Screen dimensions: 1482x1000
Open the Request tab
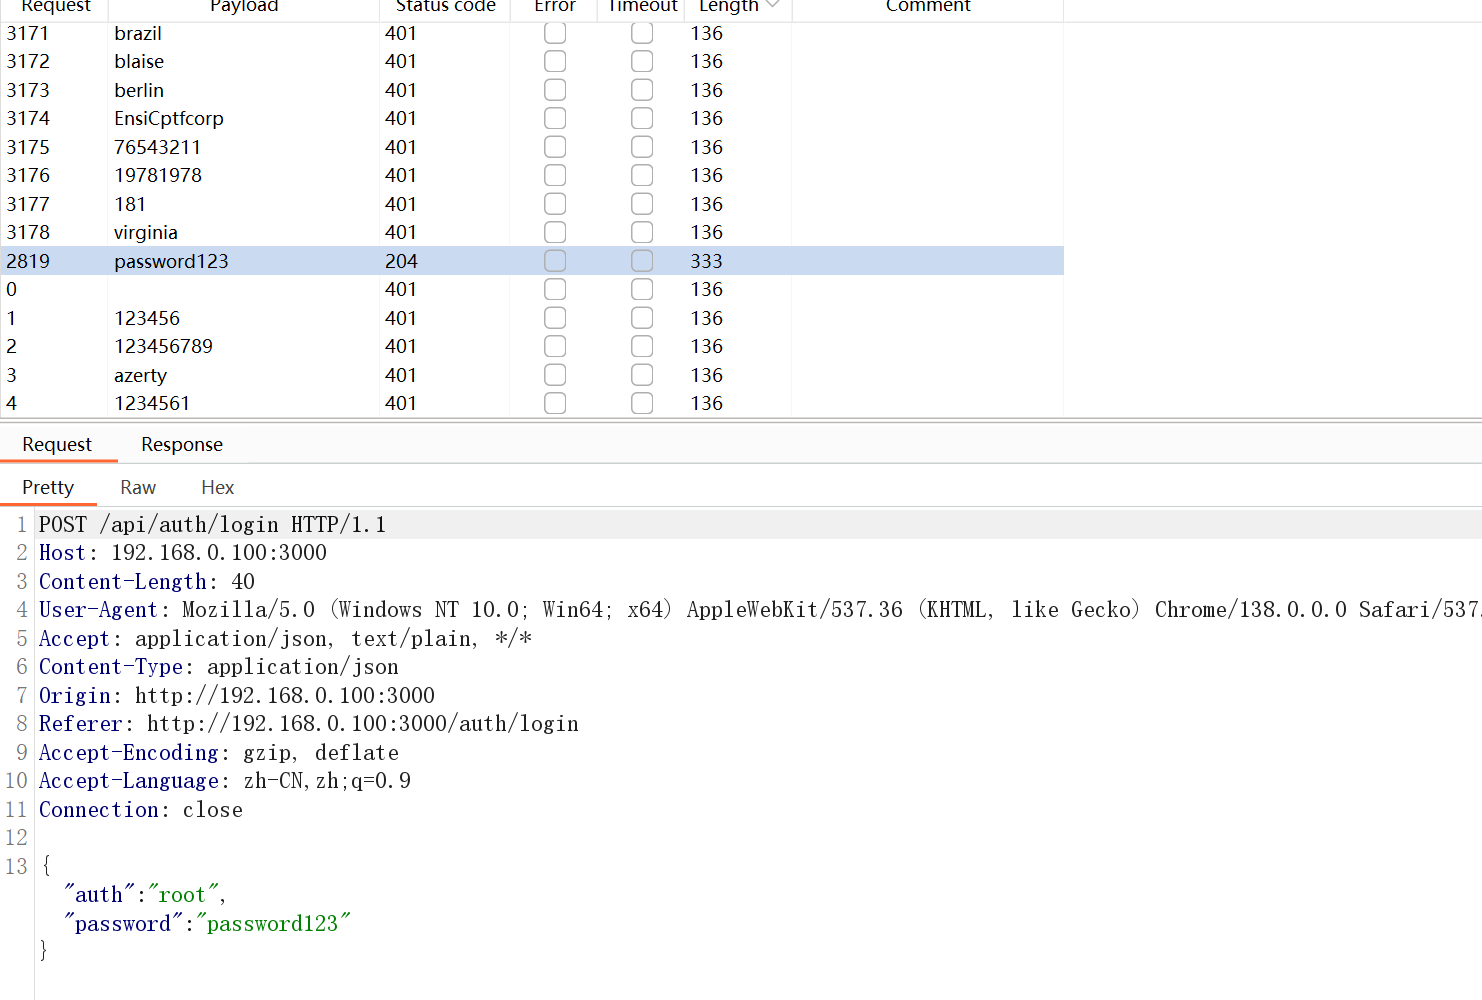[x=57, y=444]
